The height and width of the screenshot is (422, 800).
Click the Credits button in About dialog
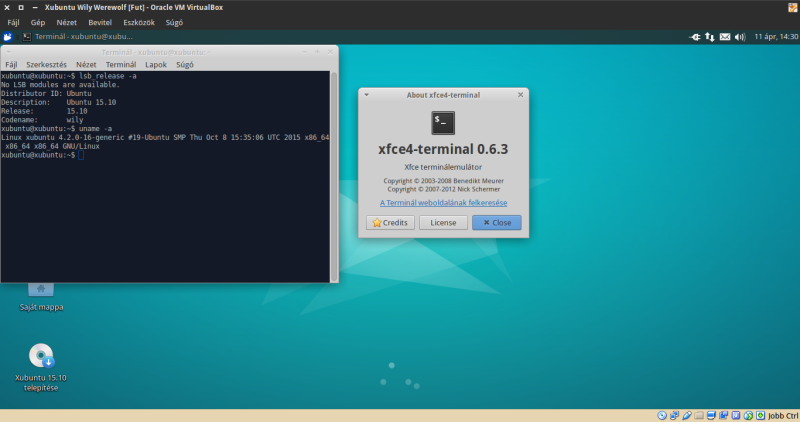pos(390,222)
